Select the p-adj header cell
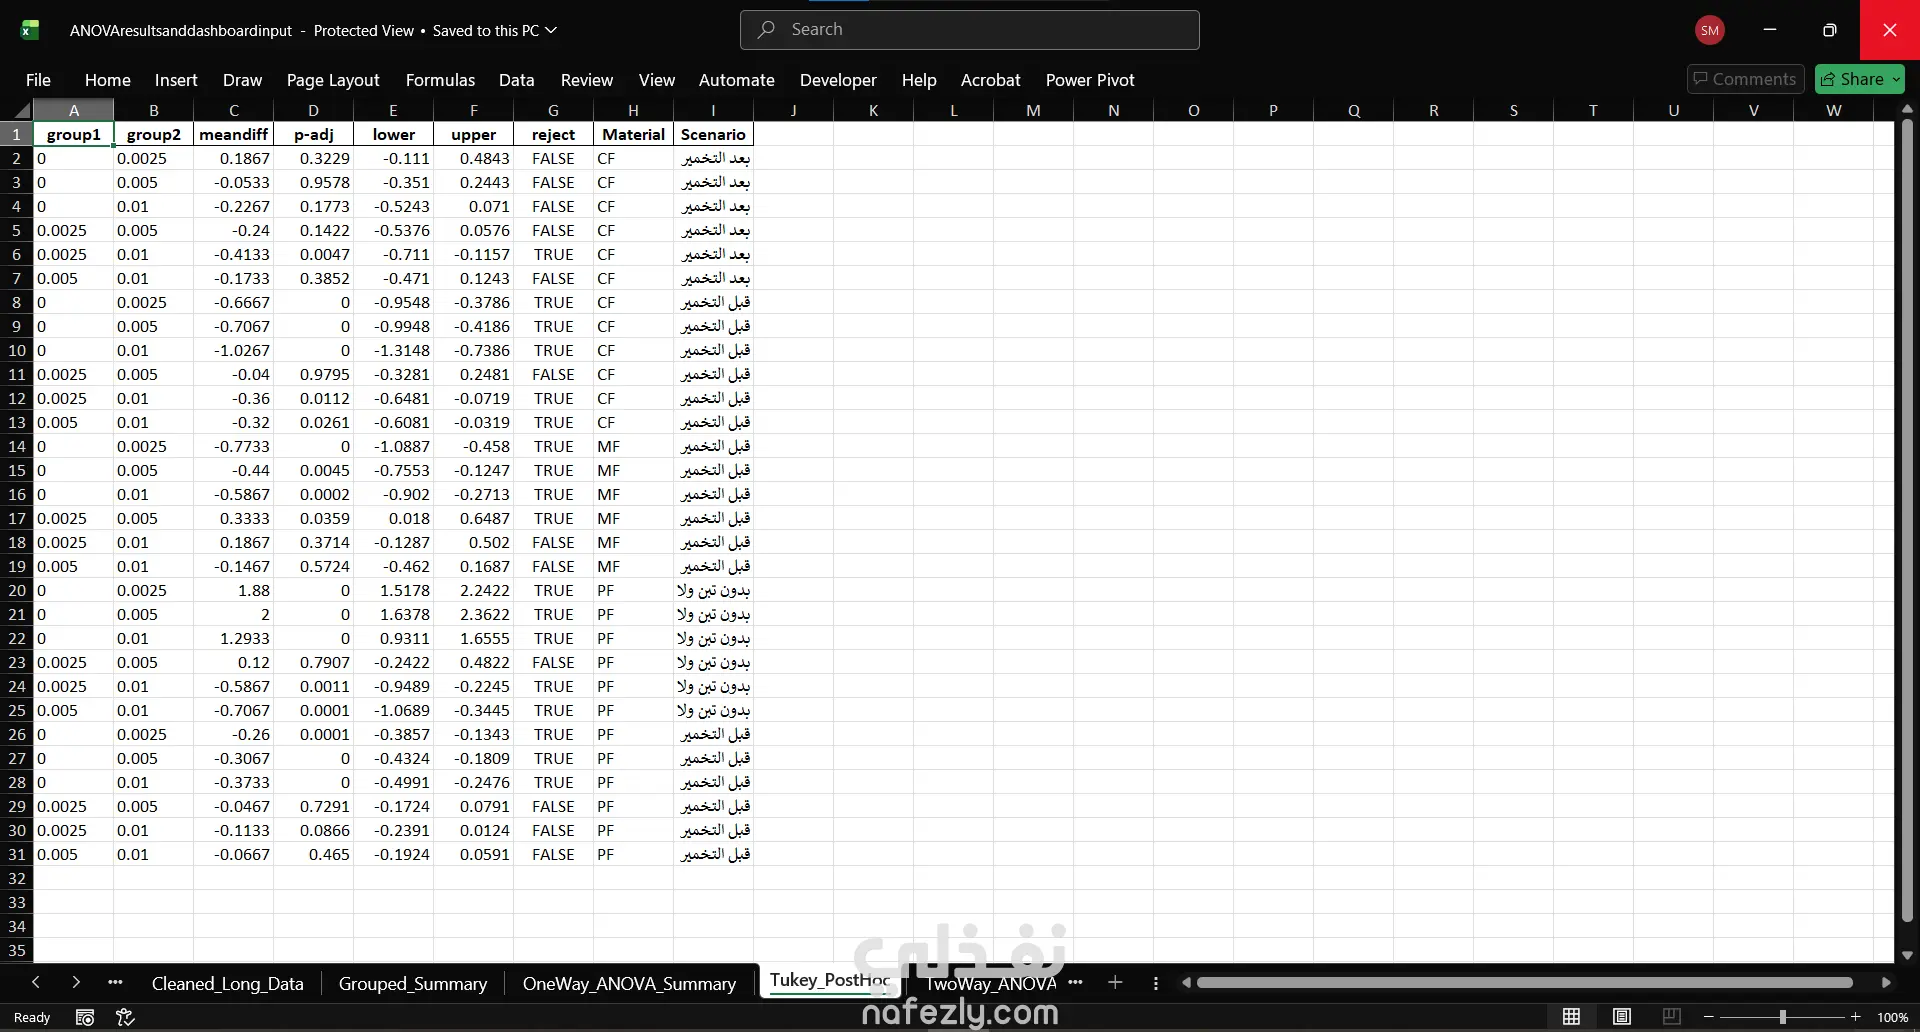This screenshot has width=1920, height=1032. point(314,134)
